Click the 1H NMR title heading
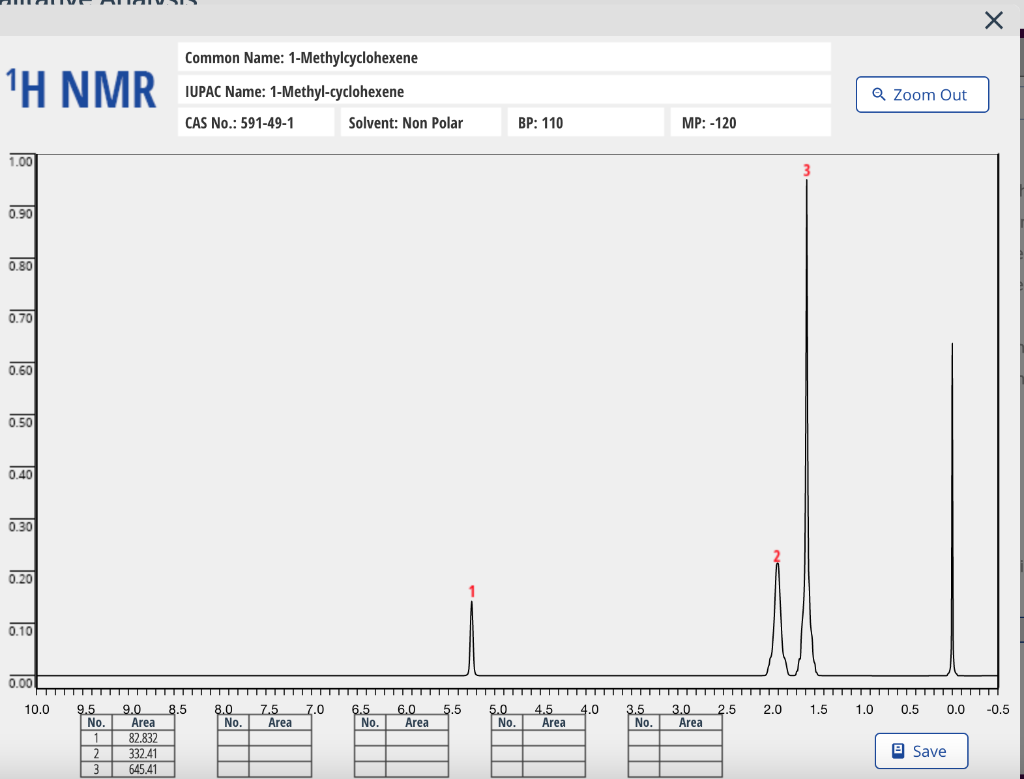 82,89
